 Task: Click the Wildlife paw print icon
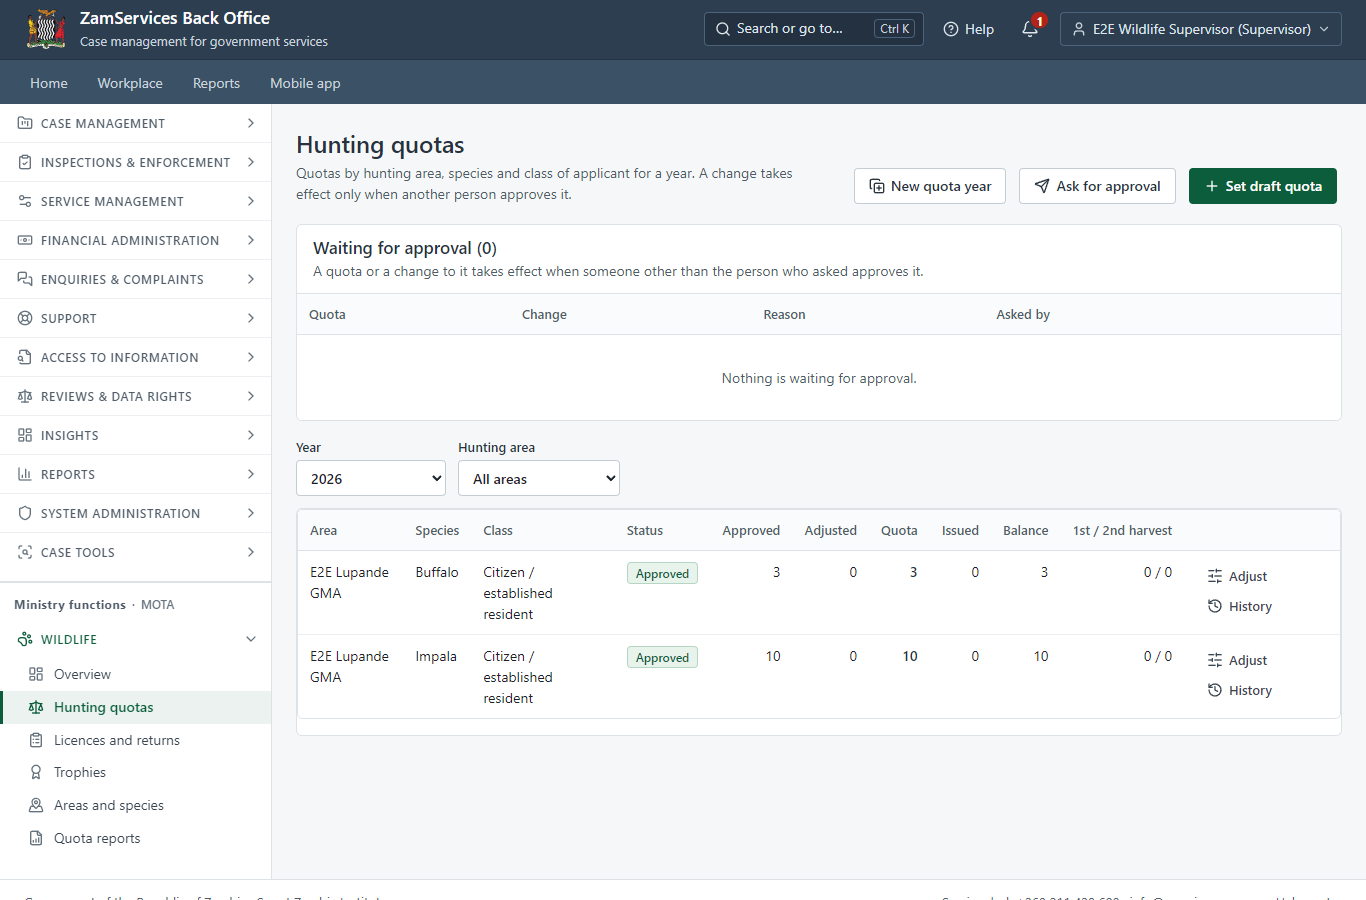pyautogui.click(x=25, y=639)
